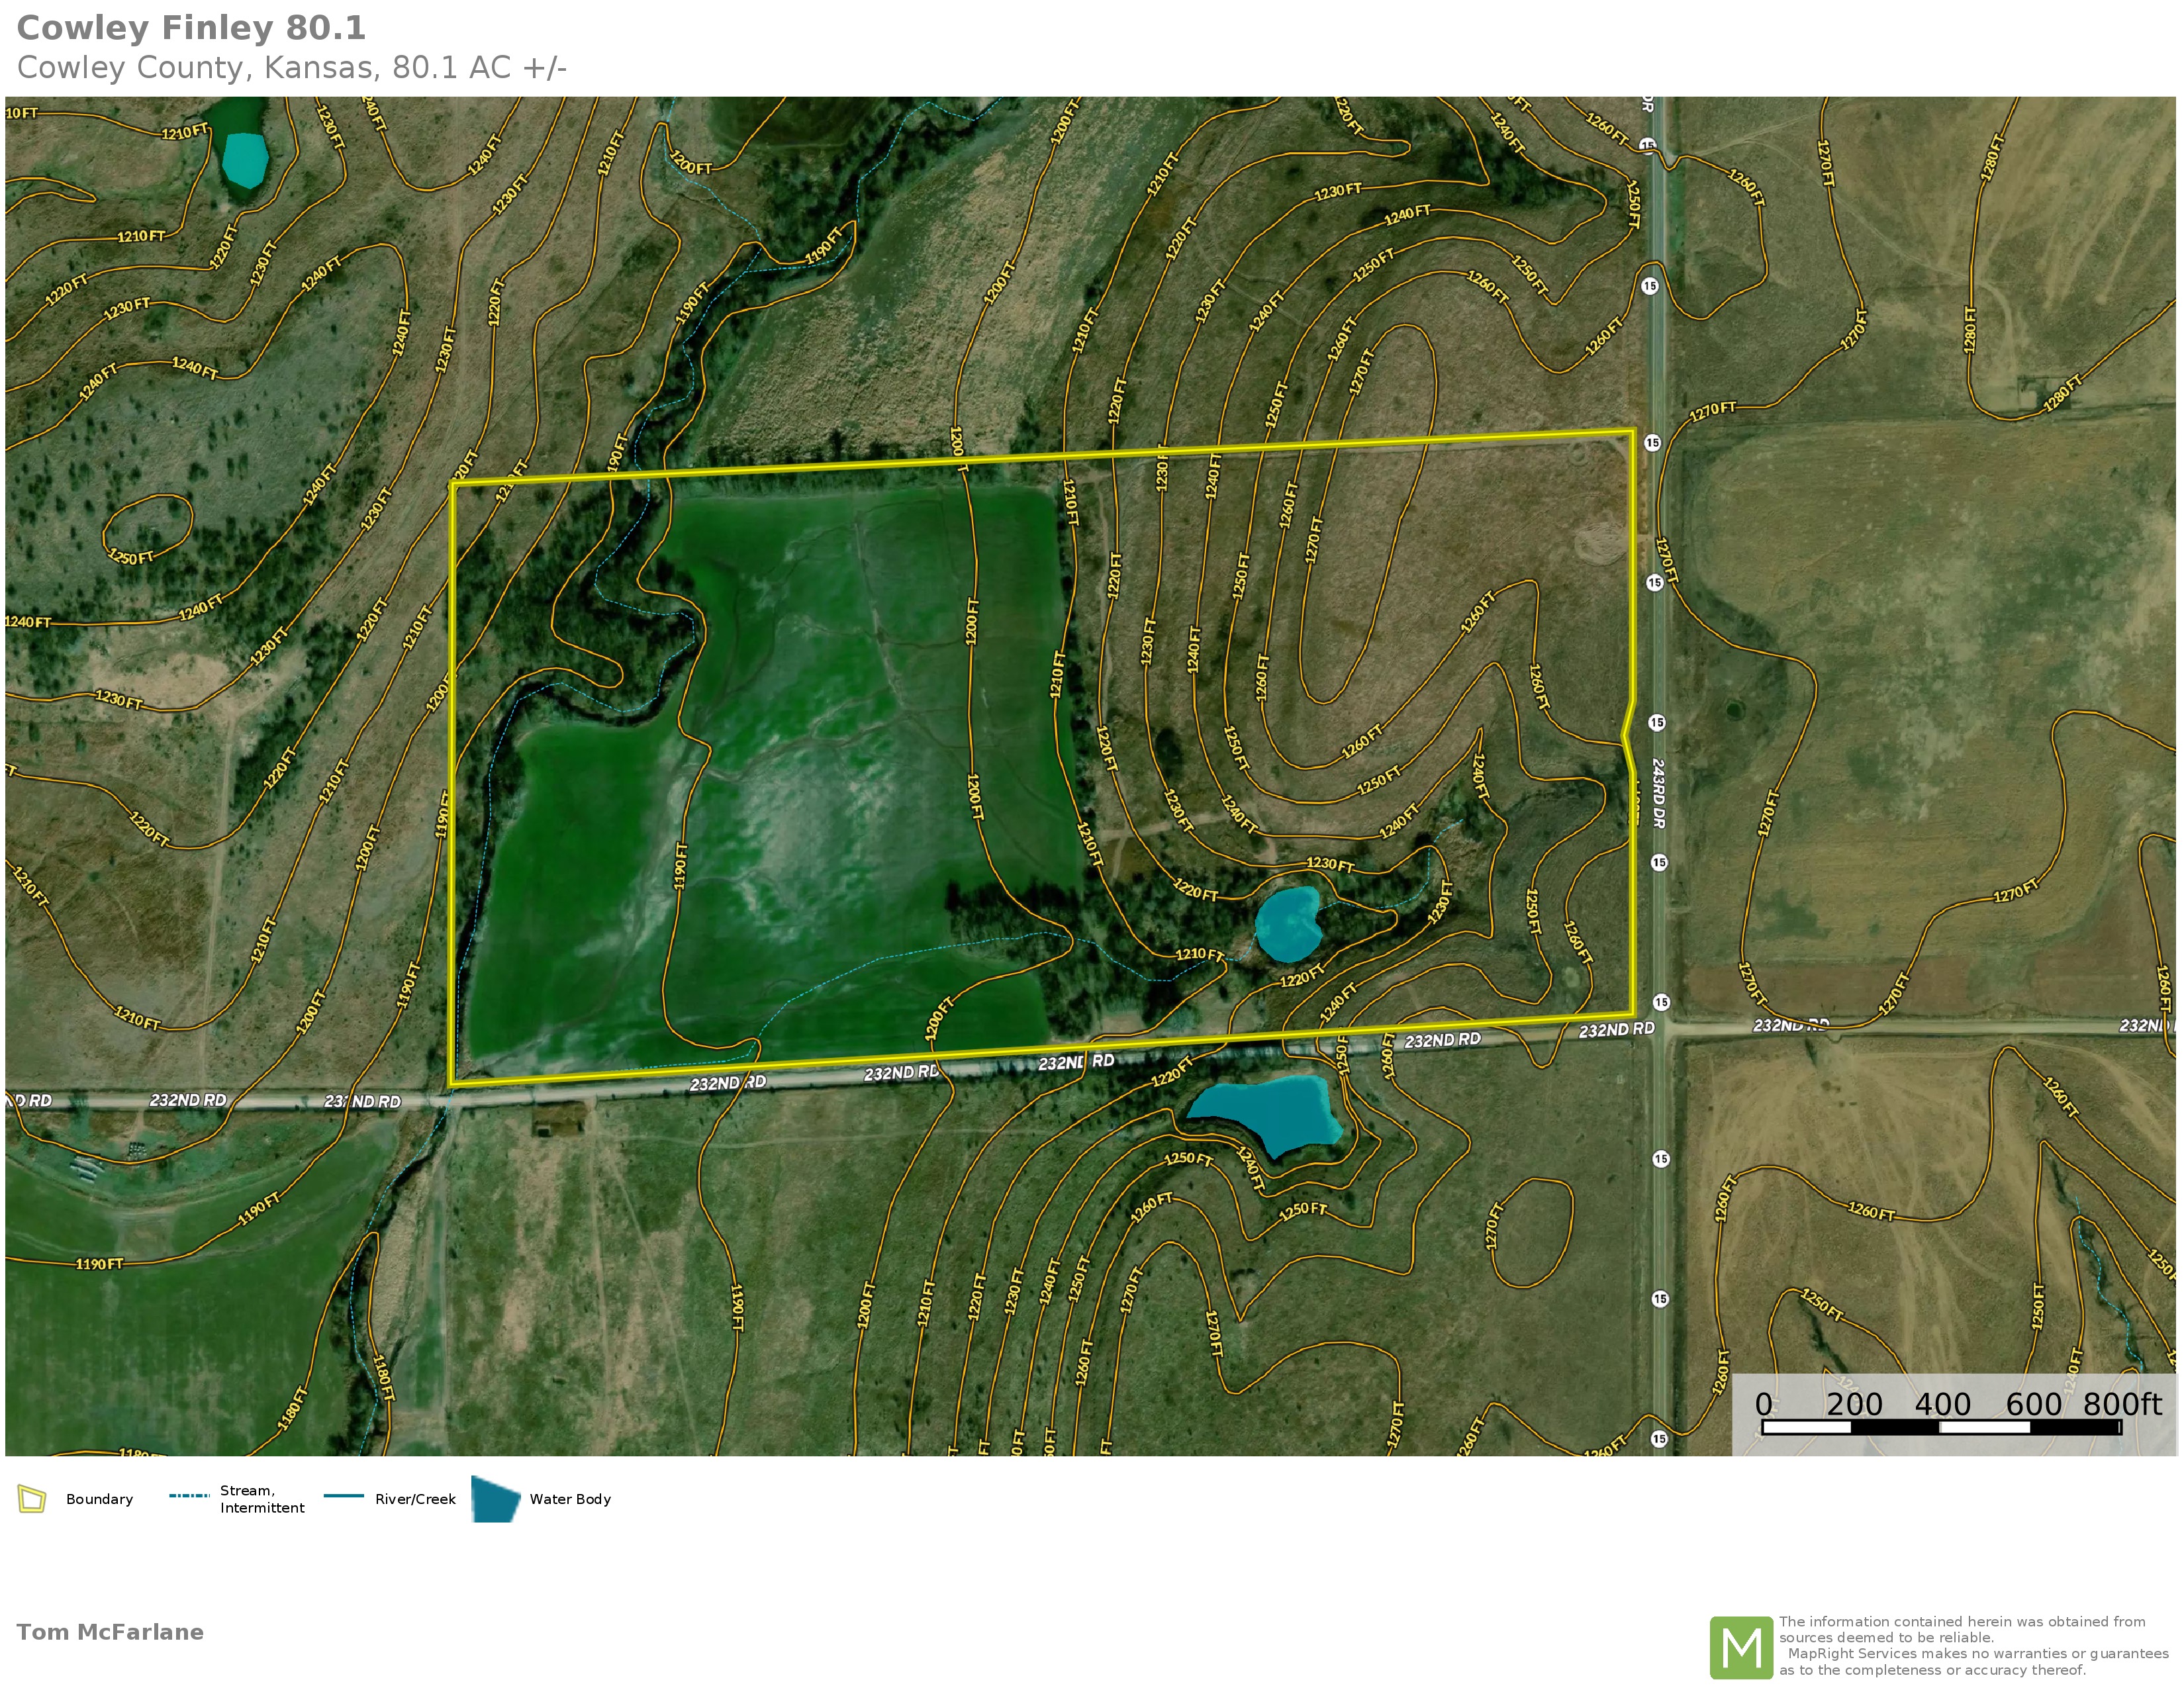Click the River/Creek legend label

pyautogui.click(x=415, y=1499)
